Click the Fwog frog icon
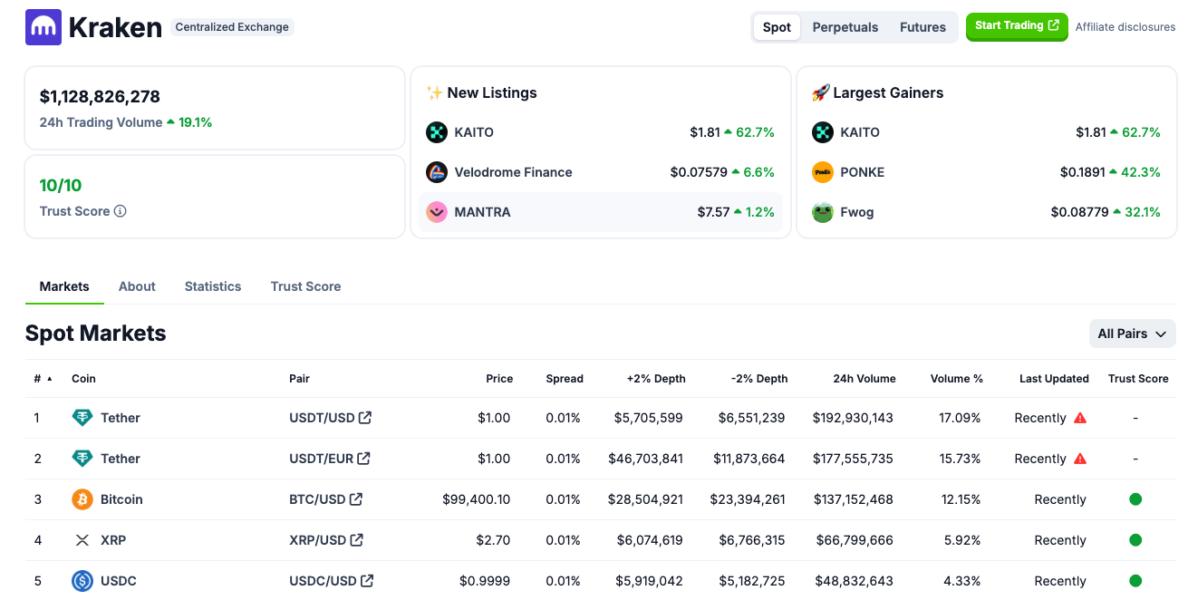This screenshot has height=600, width=1188. [823, 212]
